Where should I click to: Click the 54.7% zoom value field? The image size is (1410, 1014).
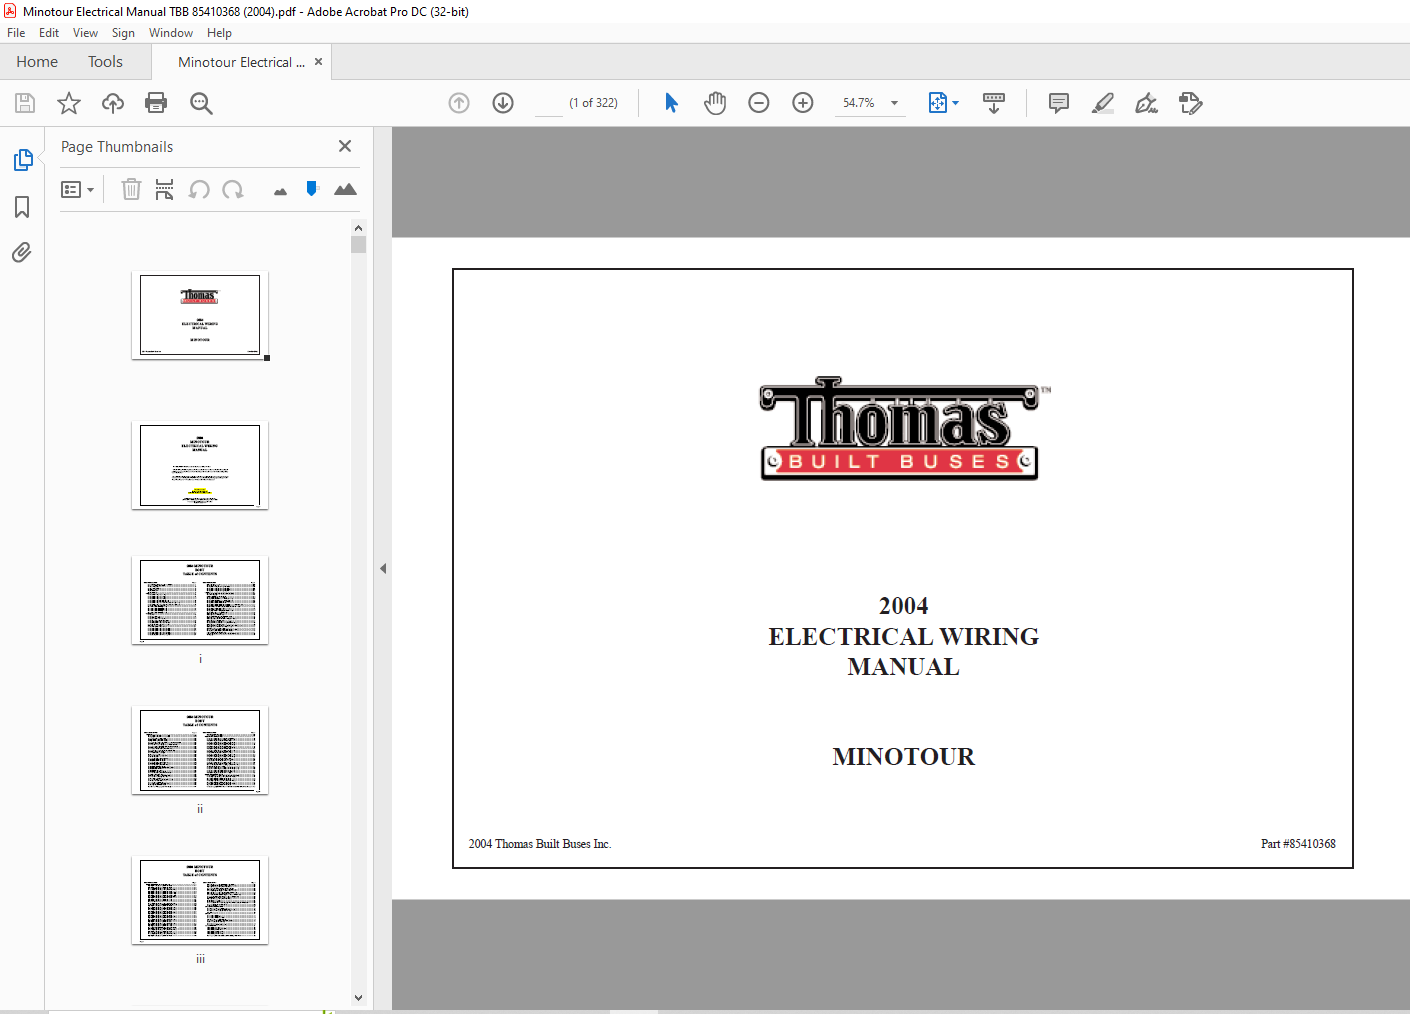859,103
